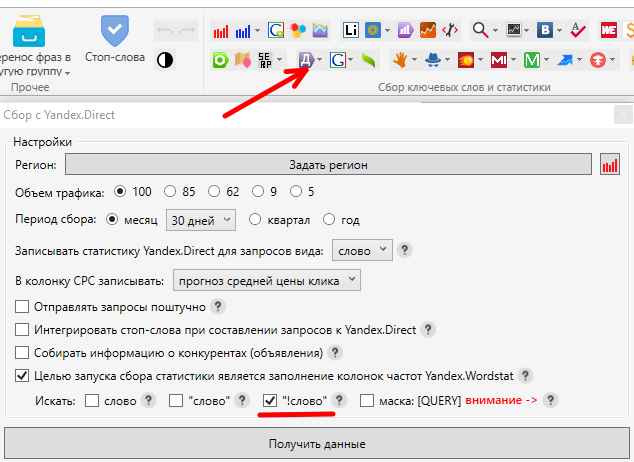Click the orange hand toolbar icon
This screenshot has width=634, height=462.
(x=401, y=60)
